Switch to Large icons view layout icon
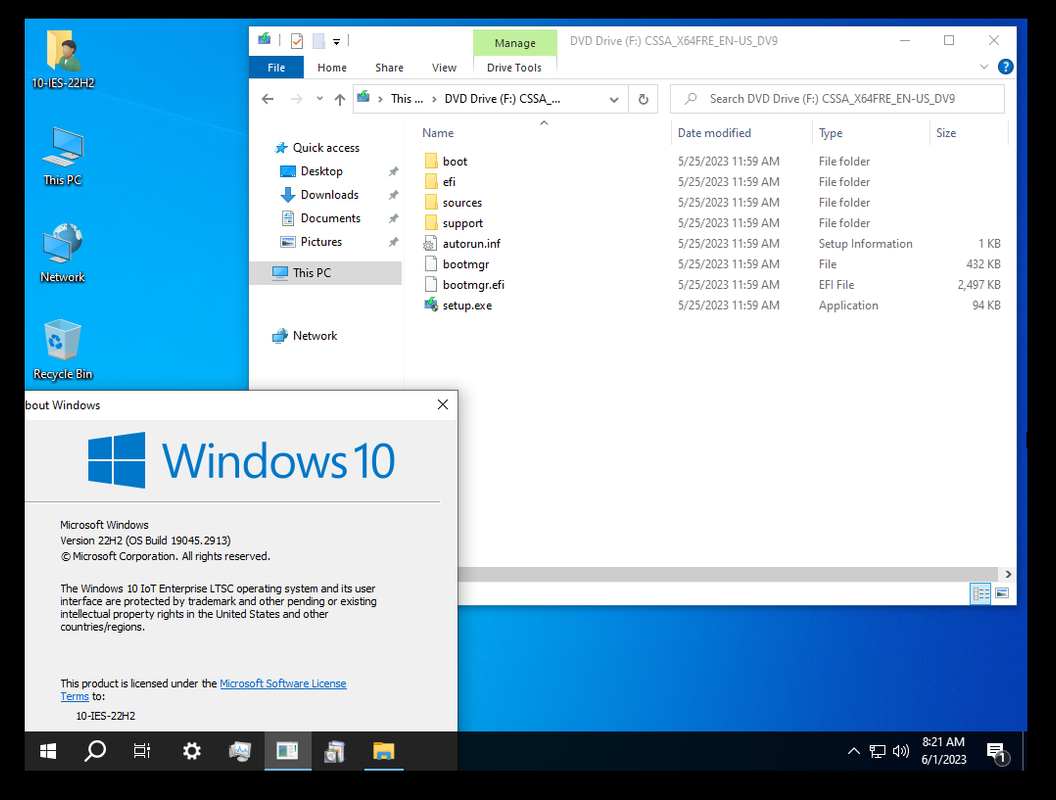The height and width of the screenshot is (800, 1056). pos(1002,593)
